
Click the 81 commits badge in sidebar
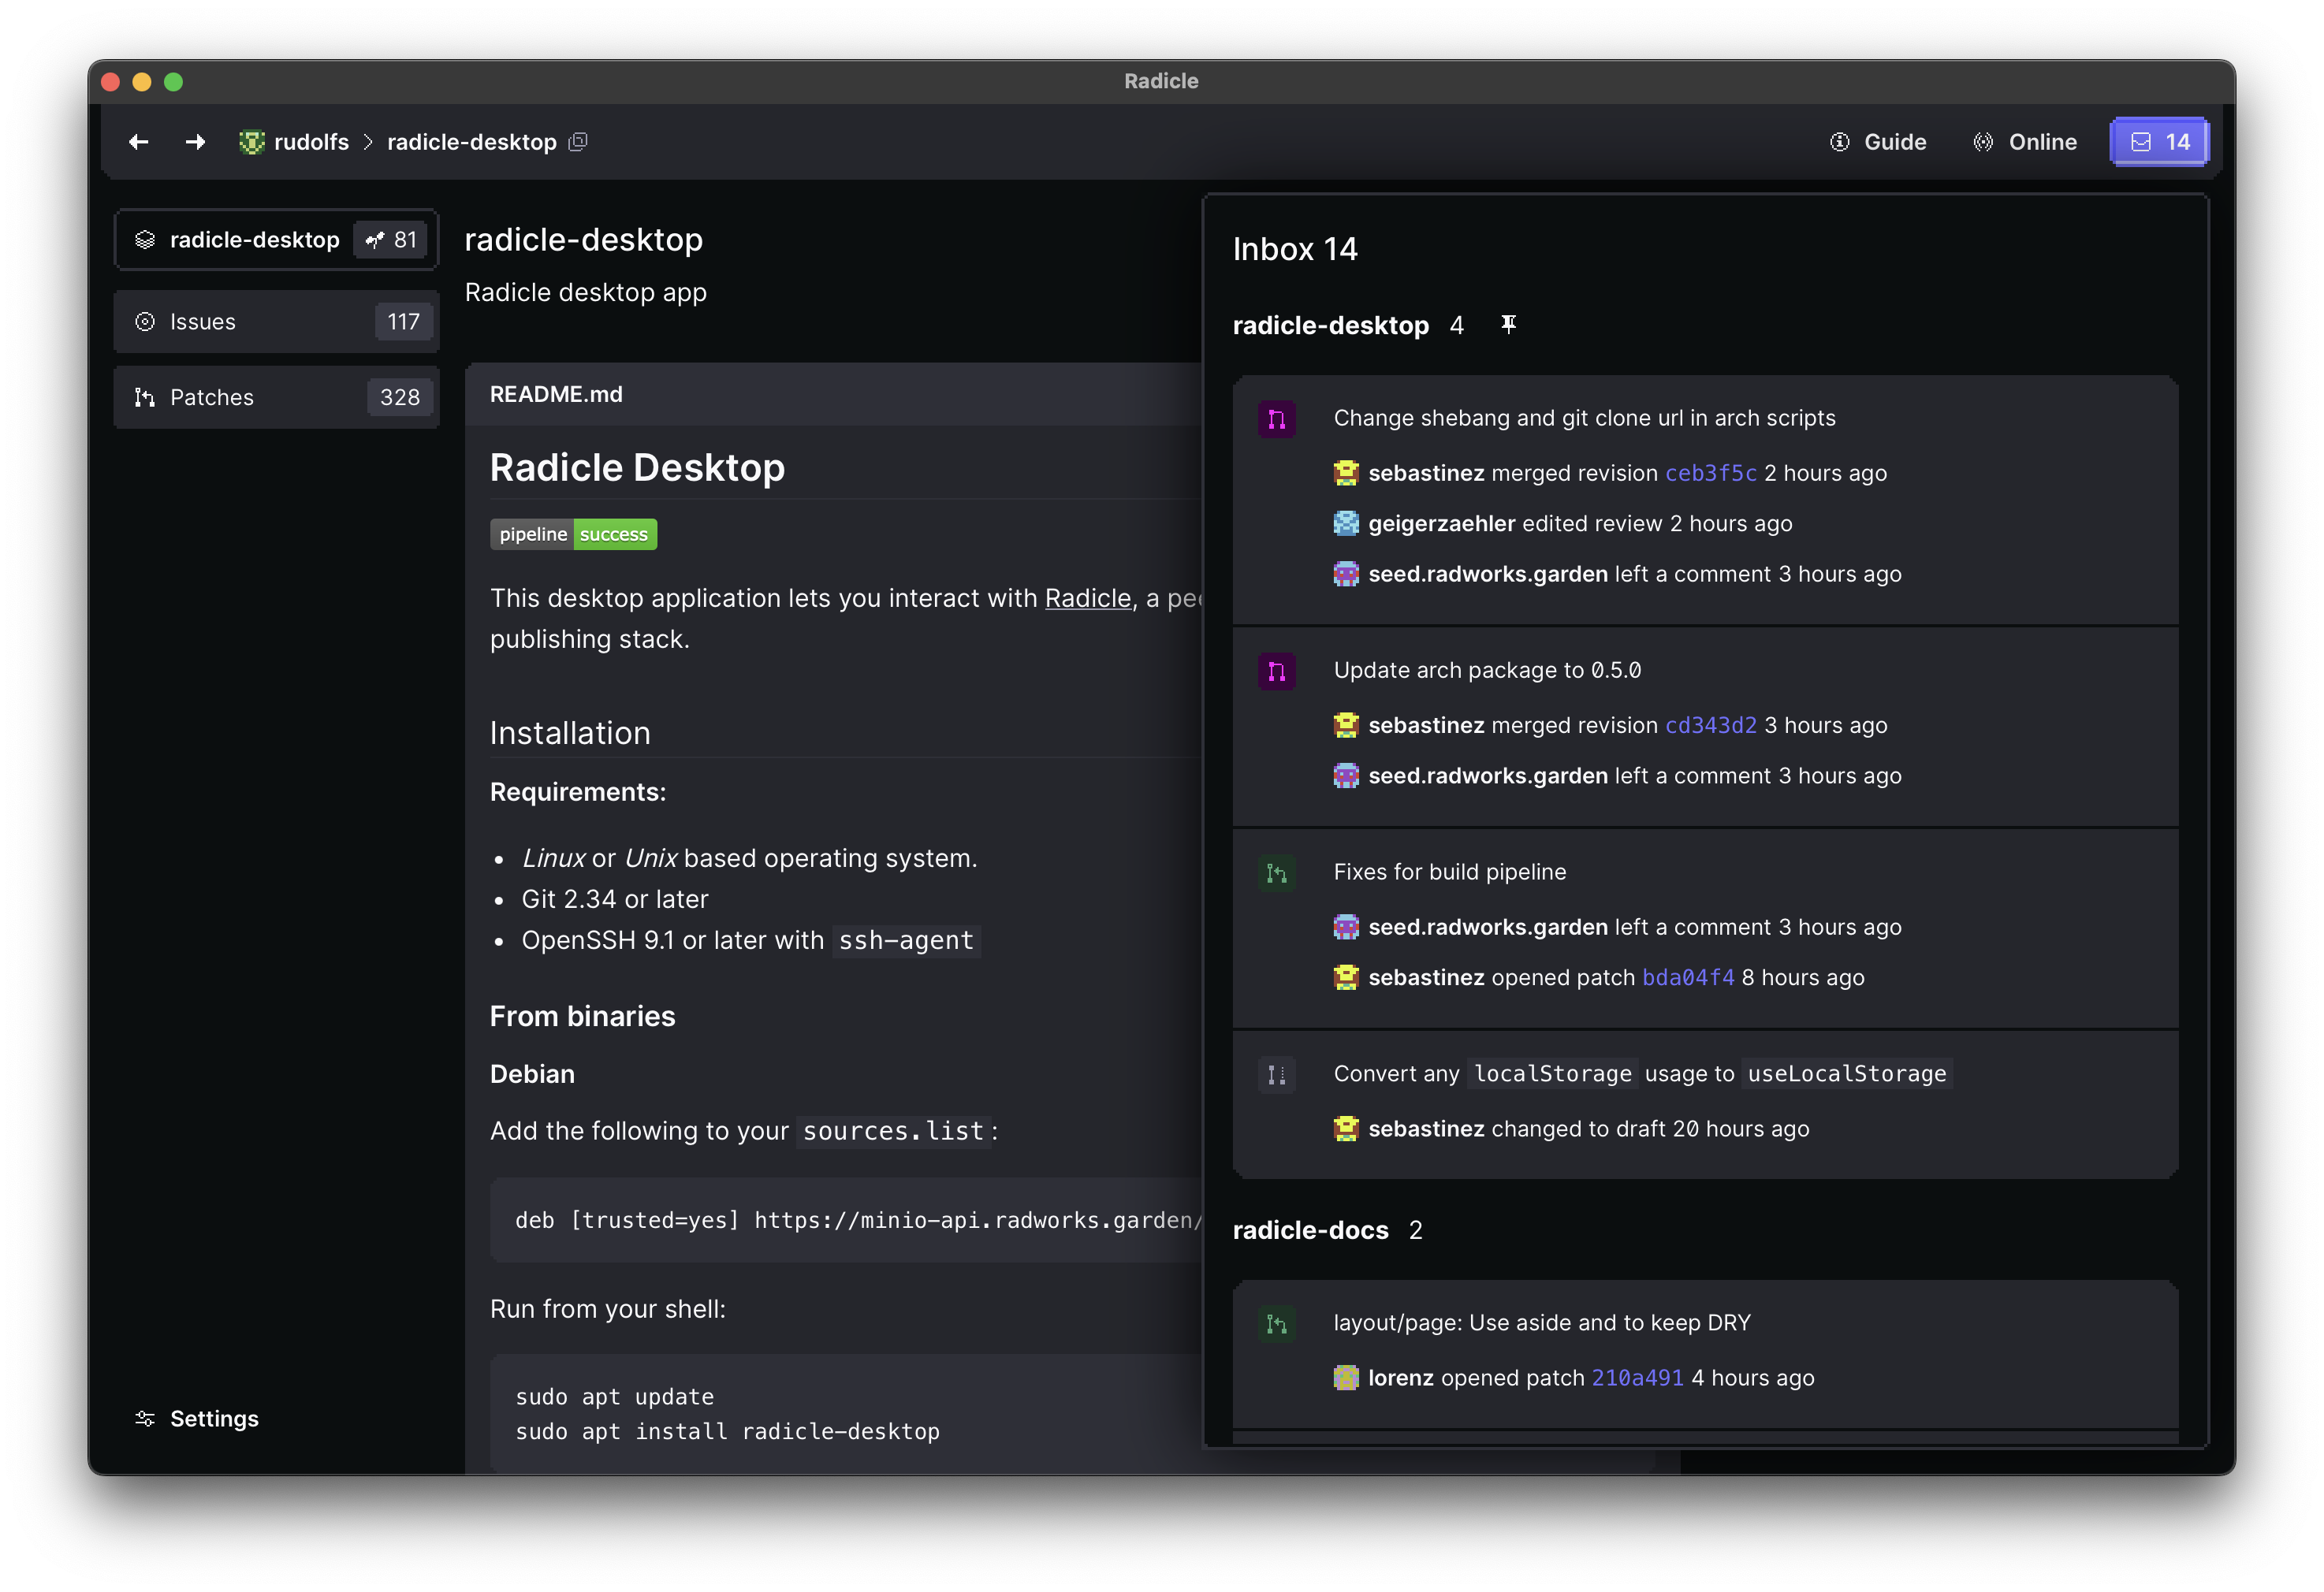391,240
